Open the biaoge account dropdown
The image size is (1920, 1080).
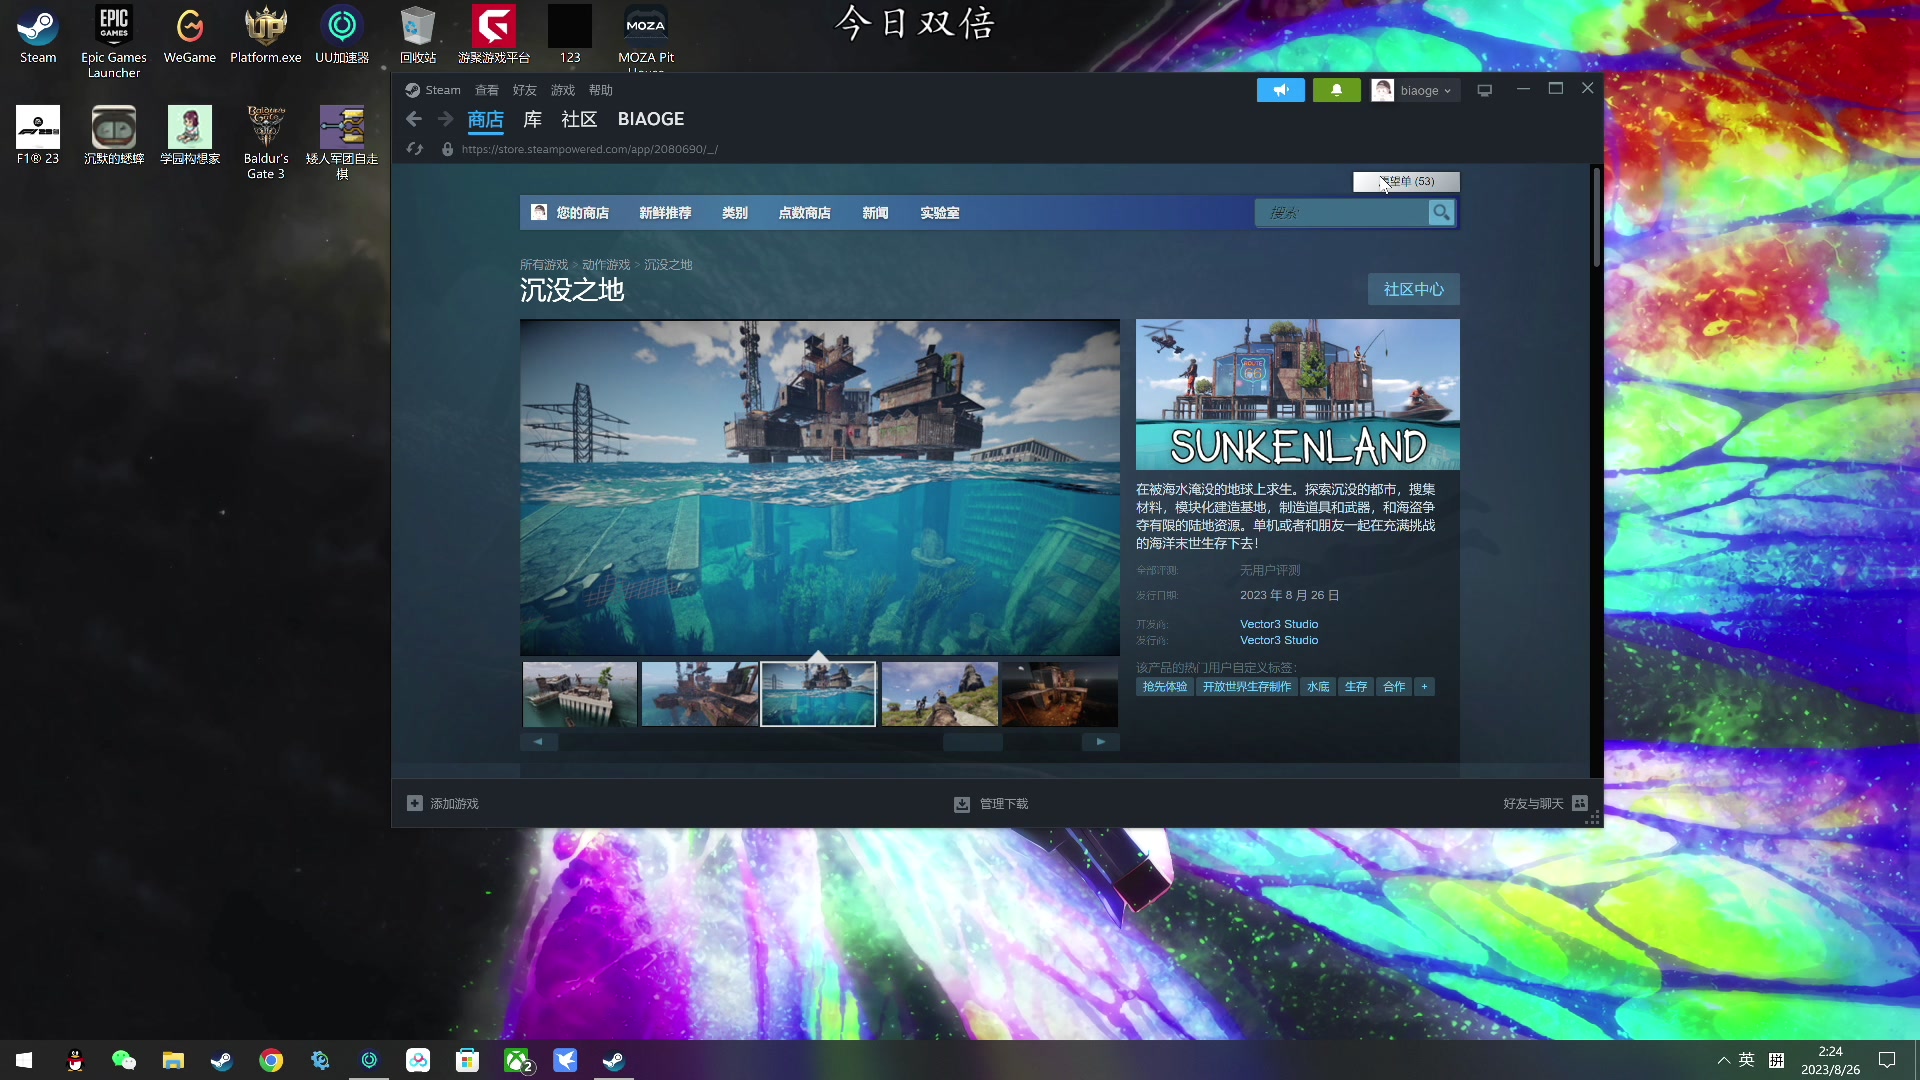[x=1414, y=90]
